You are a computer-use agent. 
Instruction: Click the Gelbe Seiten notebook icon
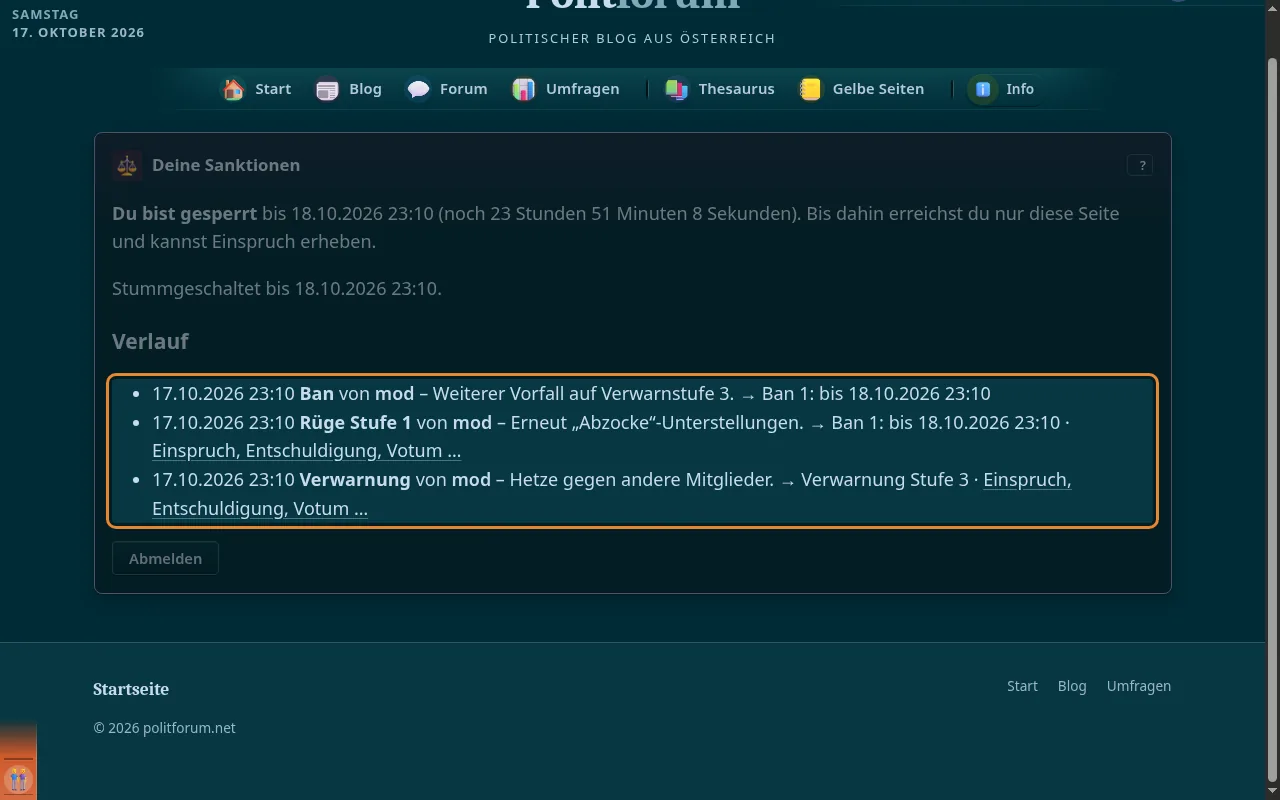coord(811,89)
